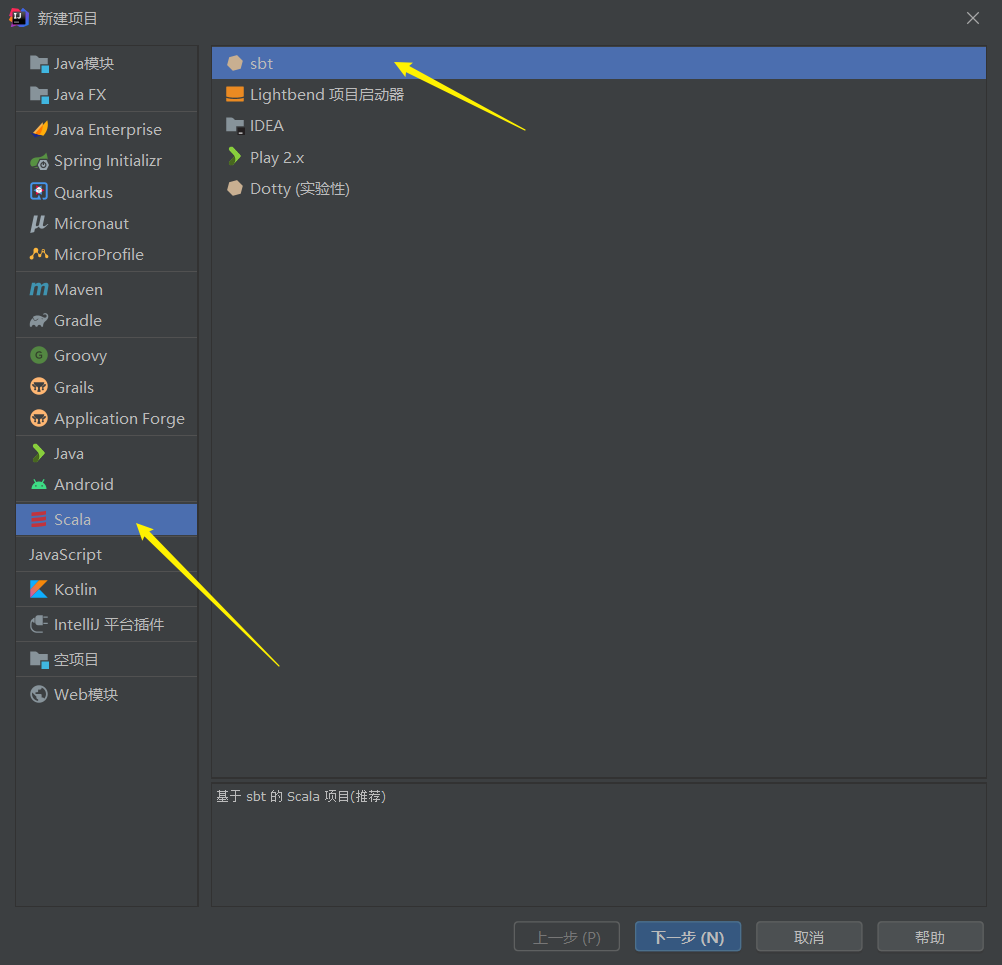Click the 帮助 (Help) button
The image size is (1002, 965).
coord(929,936)
